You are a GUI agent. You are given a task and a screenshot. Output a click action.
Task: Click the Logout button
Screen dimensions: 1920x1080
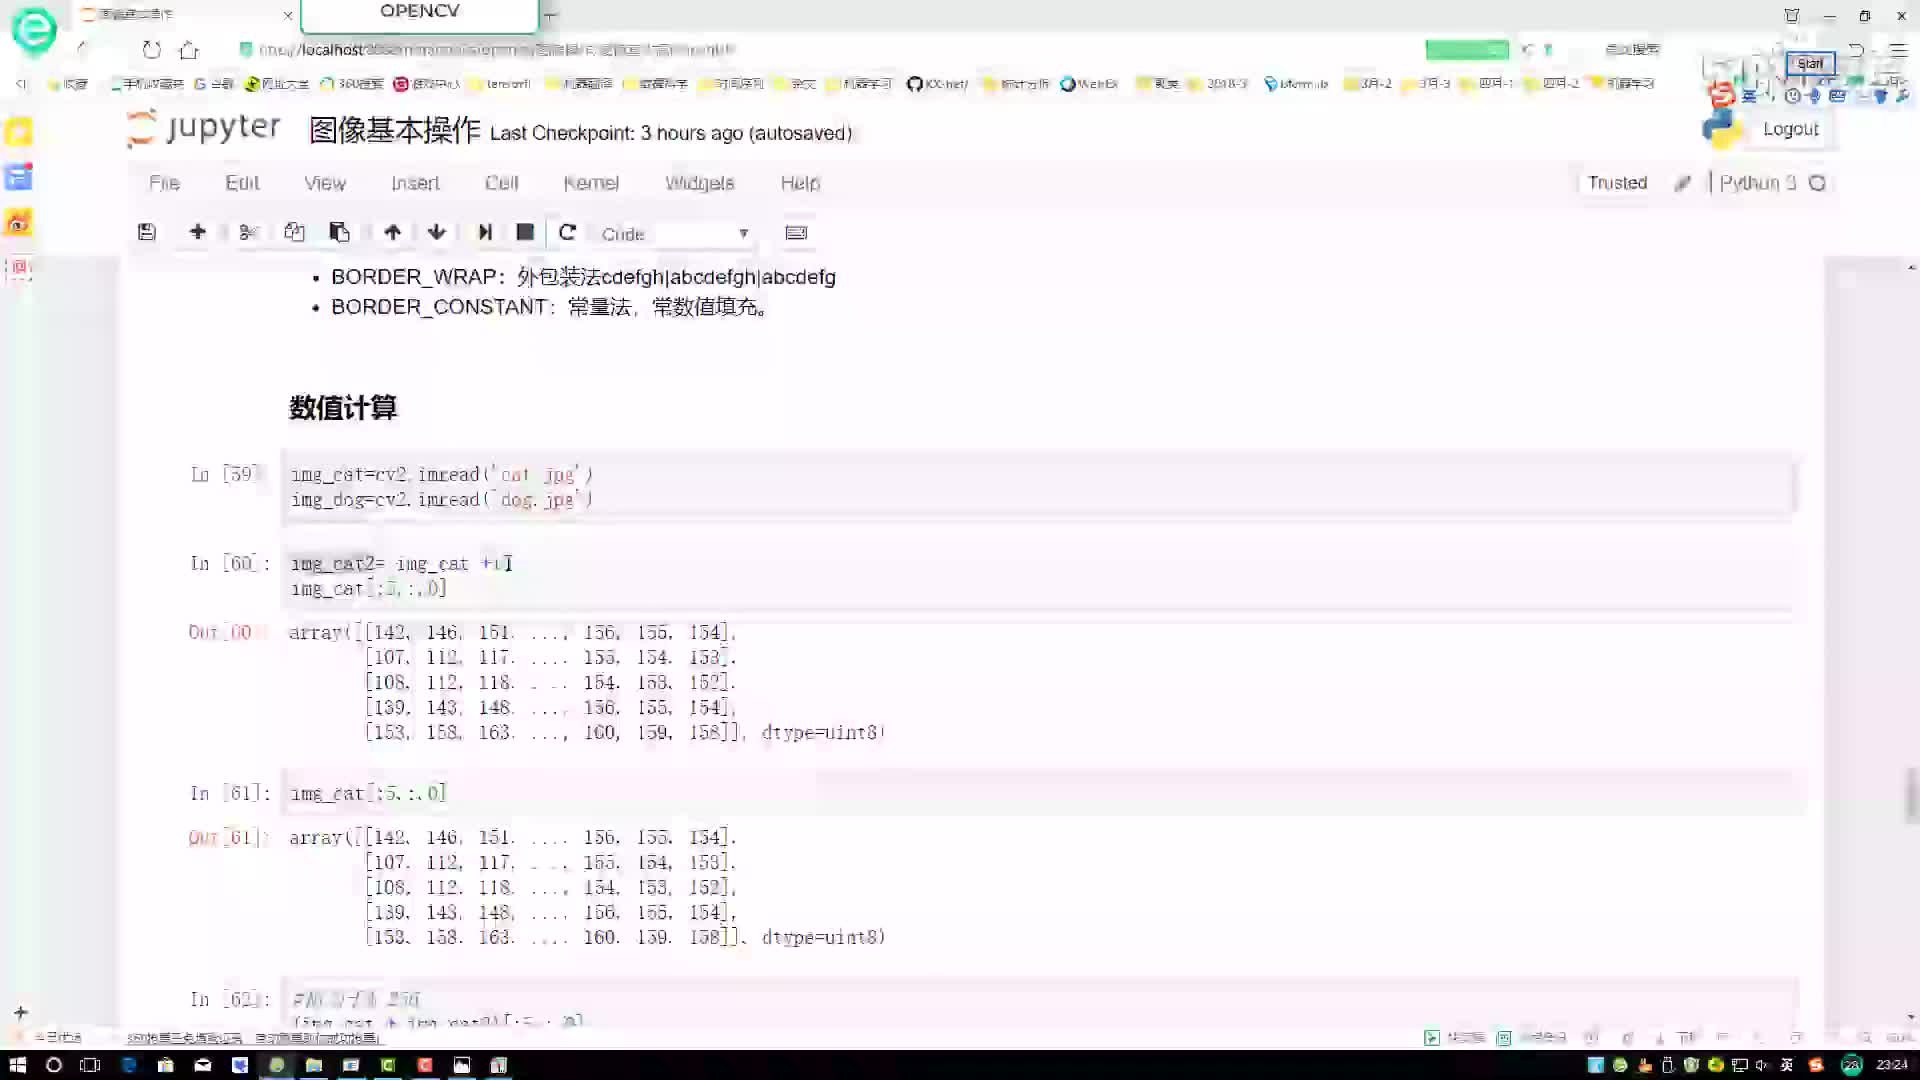point(1790,129)
